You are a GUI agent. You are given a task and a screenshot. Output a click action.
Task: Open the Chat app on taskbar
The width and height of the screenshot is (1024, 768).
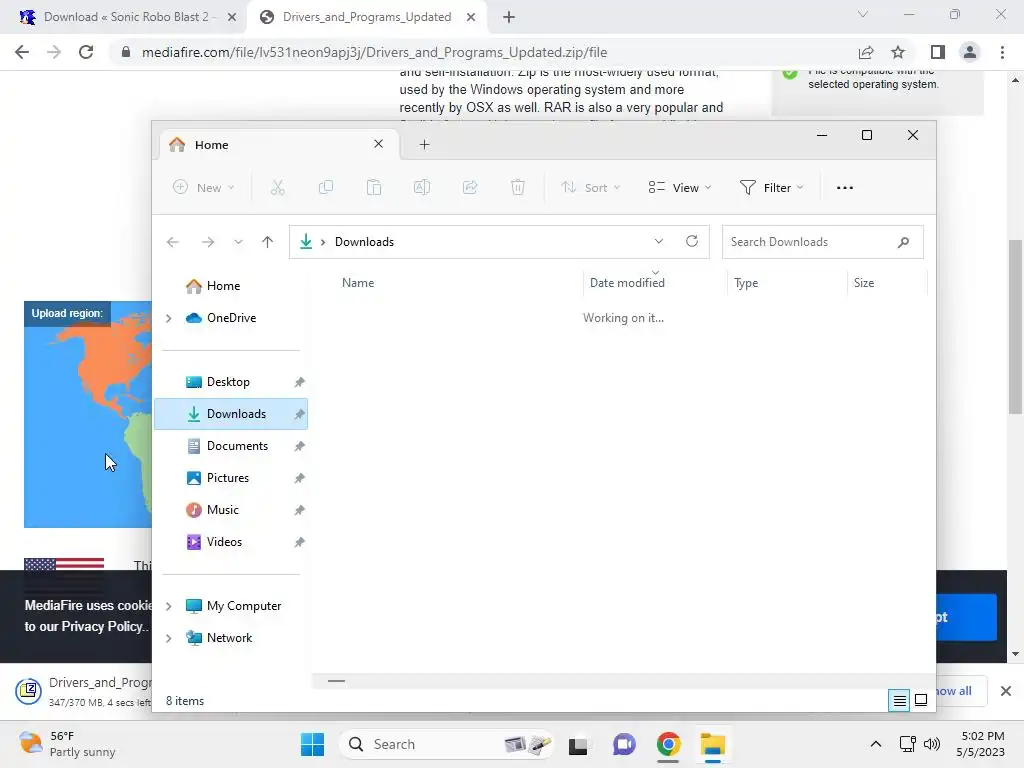pyautogui.click(x=624, y=744)
